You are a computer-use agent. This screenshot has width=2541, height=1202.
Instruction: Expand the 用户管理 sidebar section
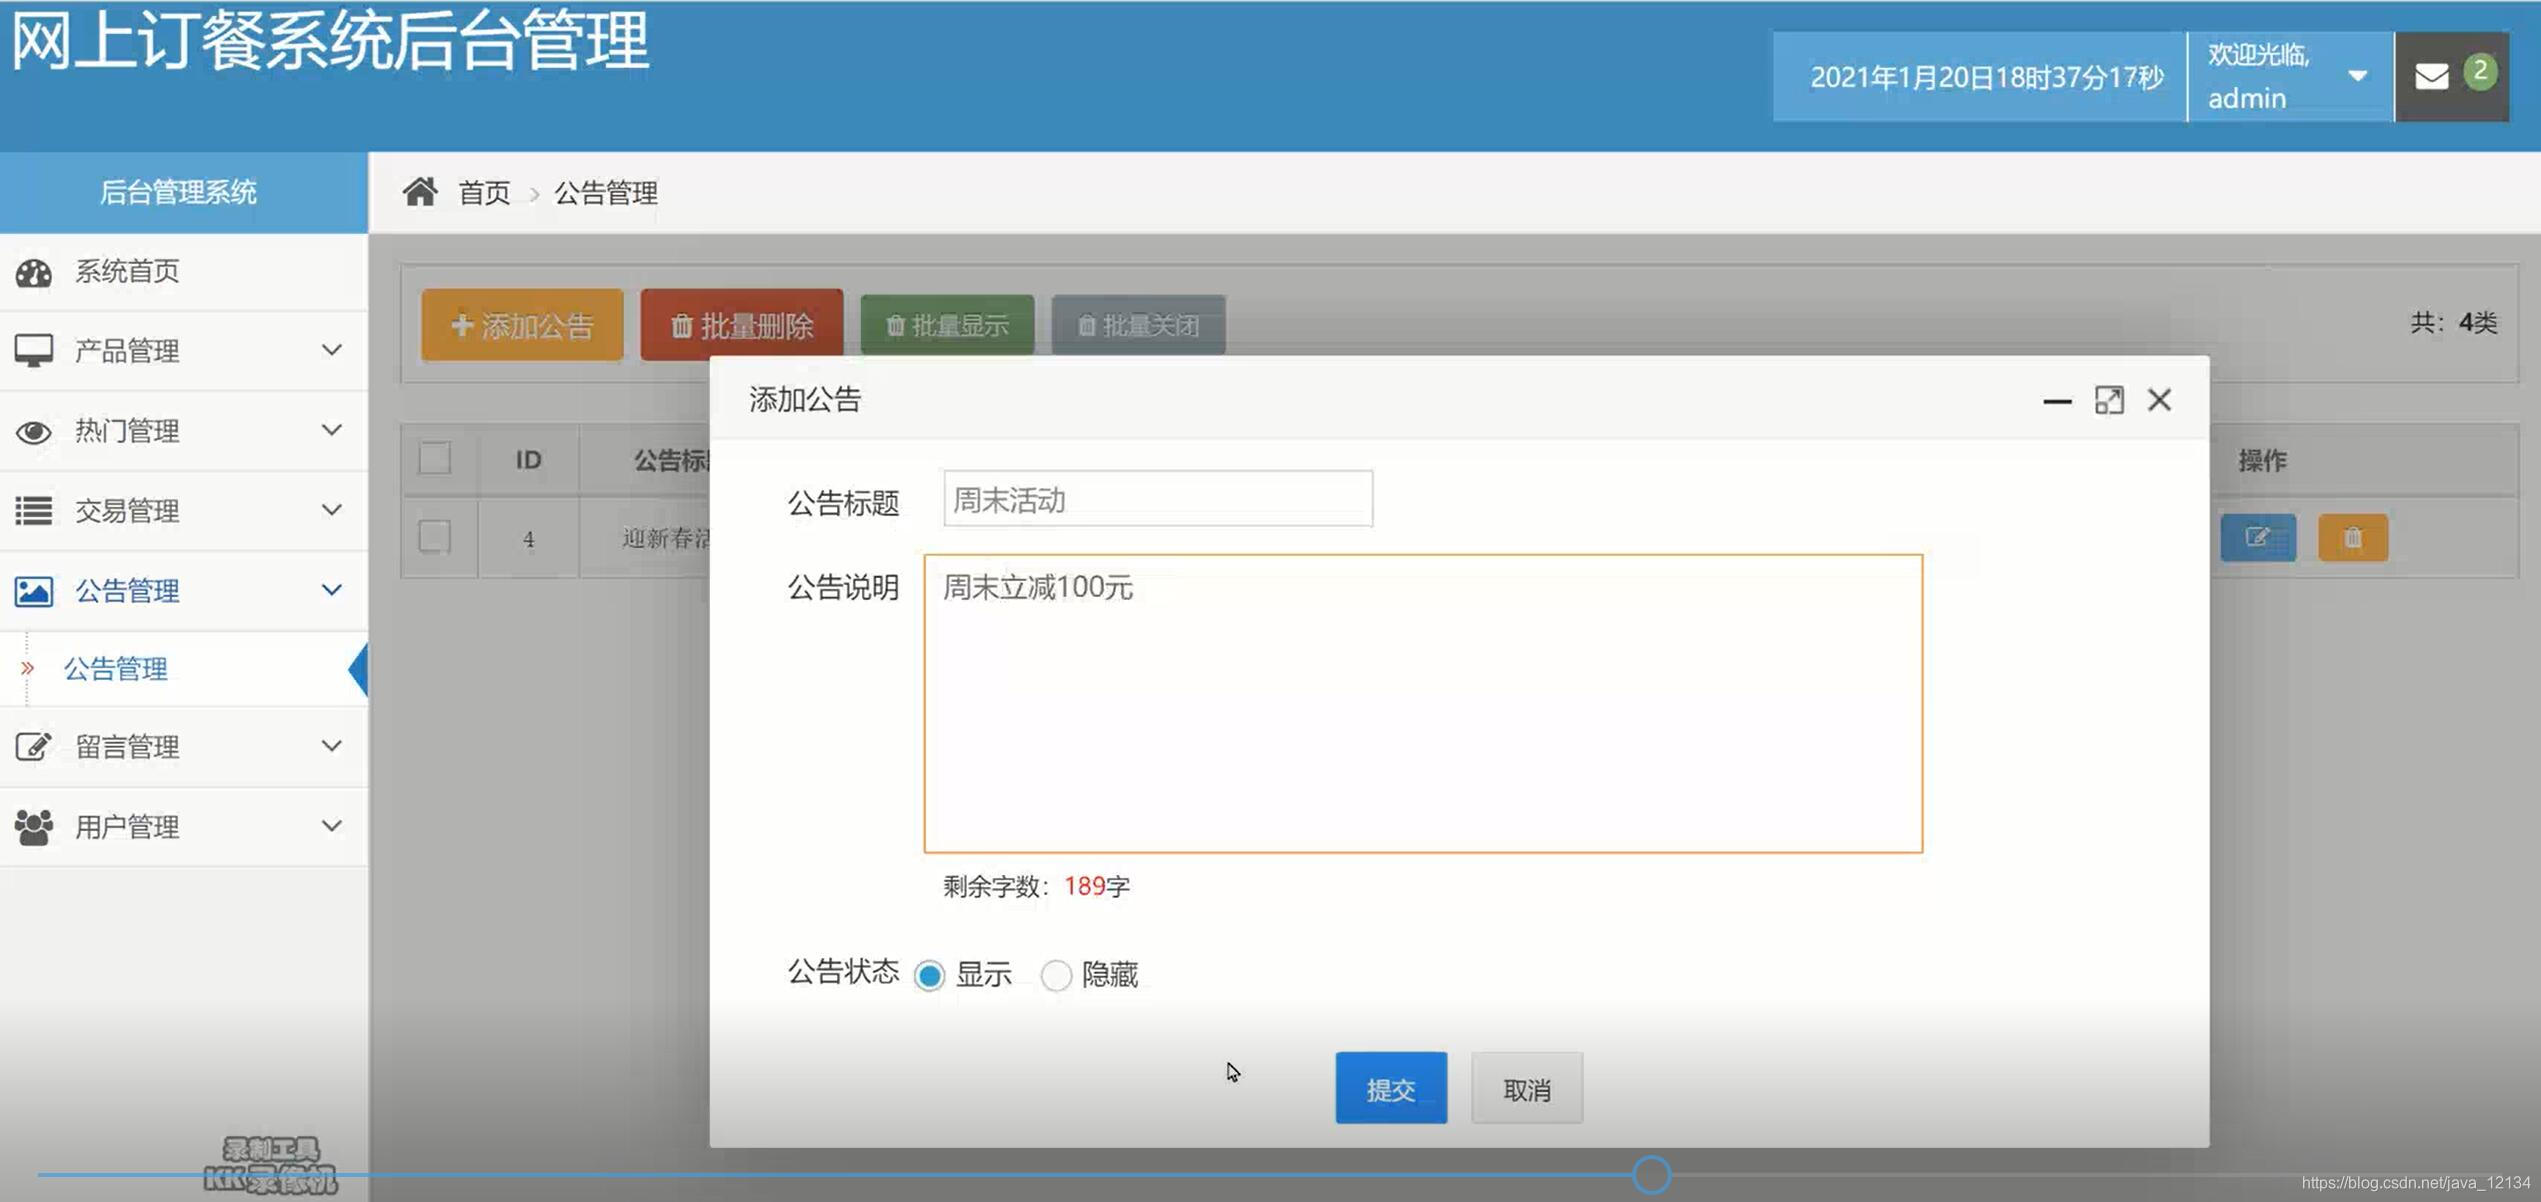coord(330,826)
